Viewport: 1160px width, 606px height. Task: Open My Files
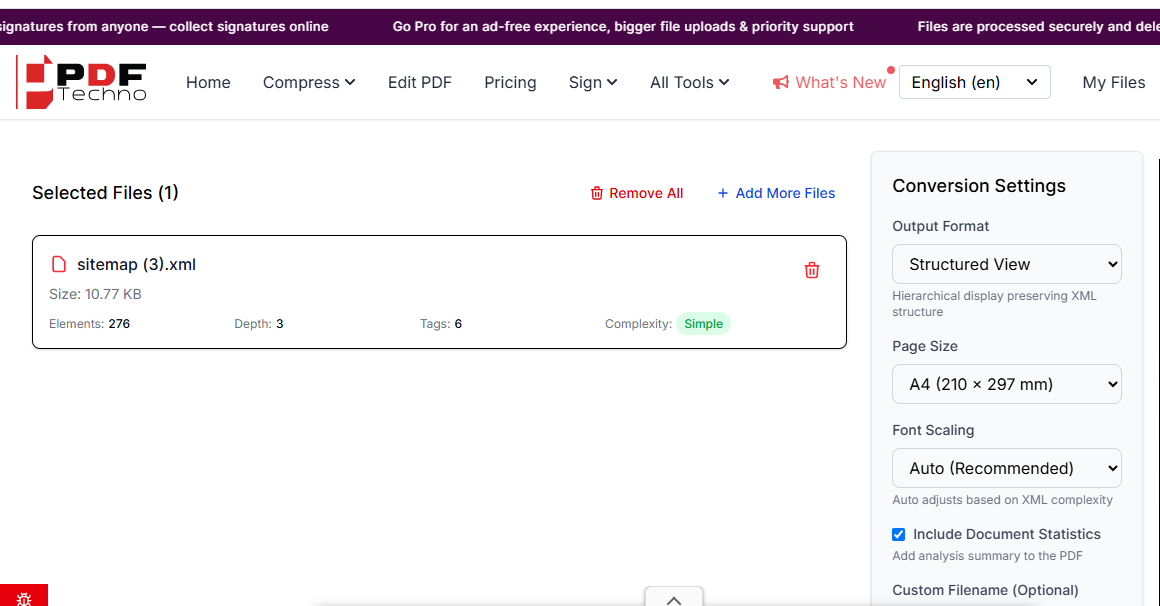click(1113, 82)
